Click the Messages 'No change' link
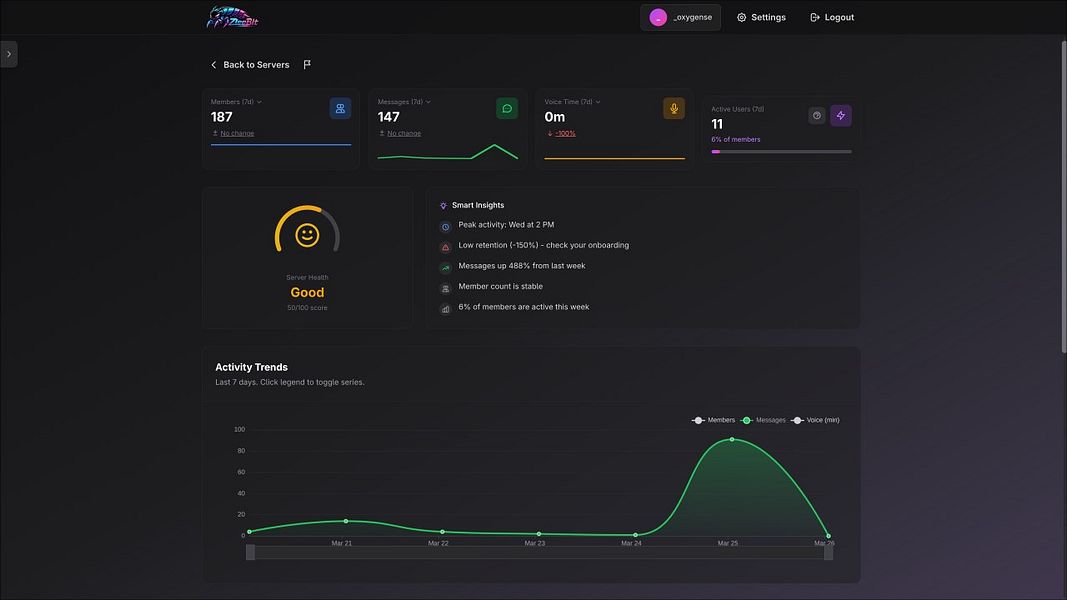The width and height of the screenshot is (1067, 600). click(x=404, y=133)
